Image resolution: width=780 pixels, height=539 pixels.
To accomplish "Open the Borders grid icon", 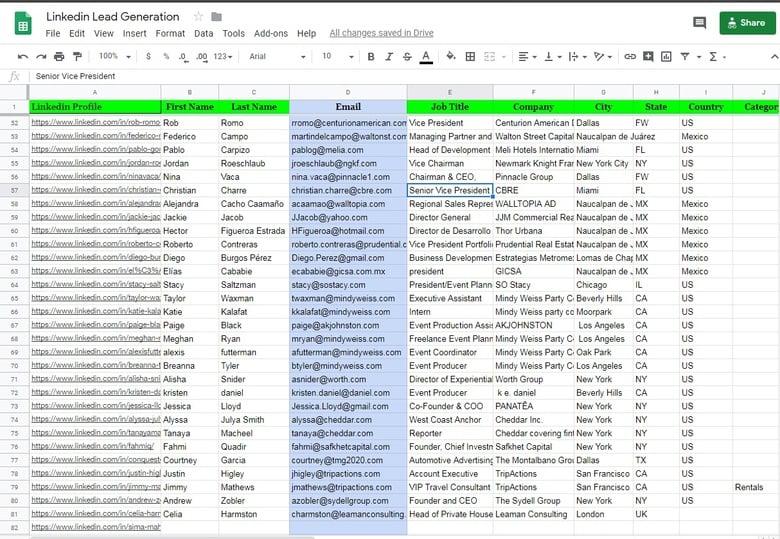I will click(x=470, y=57).
